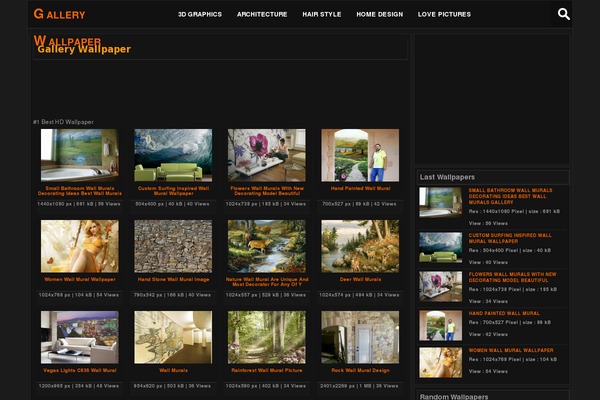Viewport: 600px width, 400px height.
Task: Open the Home Design menu
Action: (380, 14)
